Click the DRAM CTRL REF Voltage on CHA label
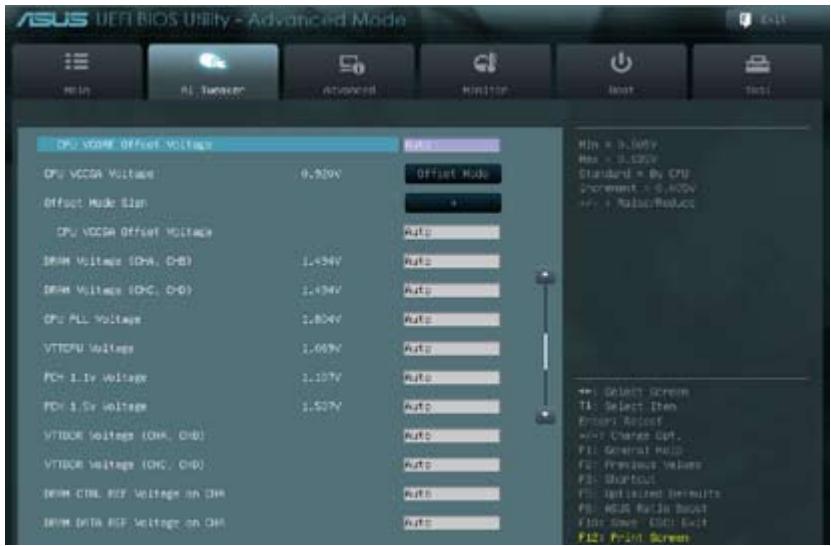The width and height of the screenshot is (831, 546). coord(134,494)
